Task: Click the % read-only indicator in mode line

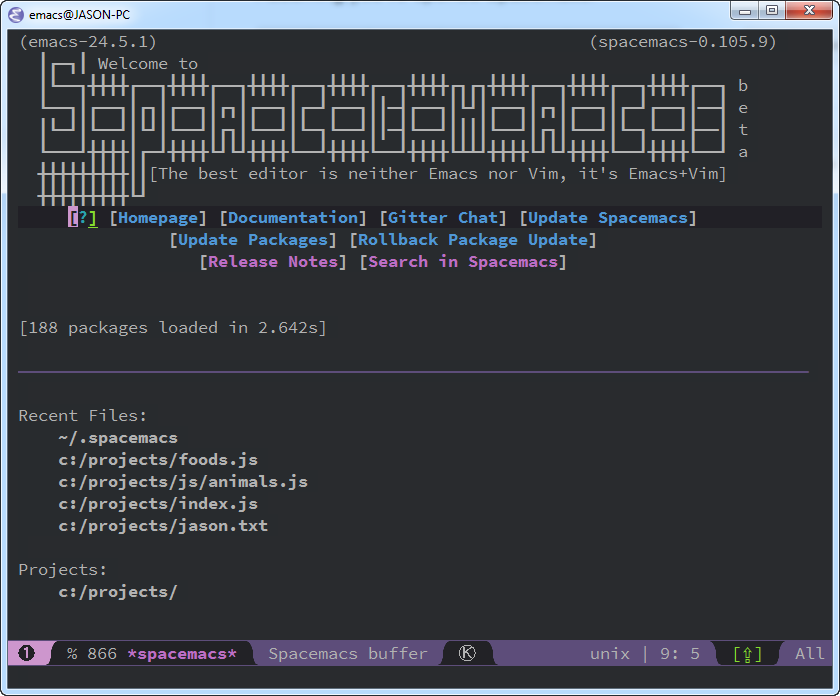Action: (72, 654)
